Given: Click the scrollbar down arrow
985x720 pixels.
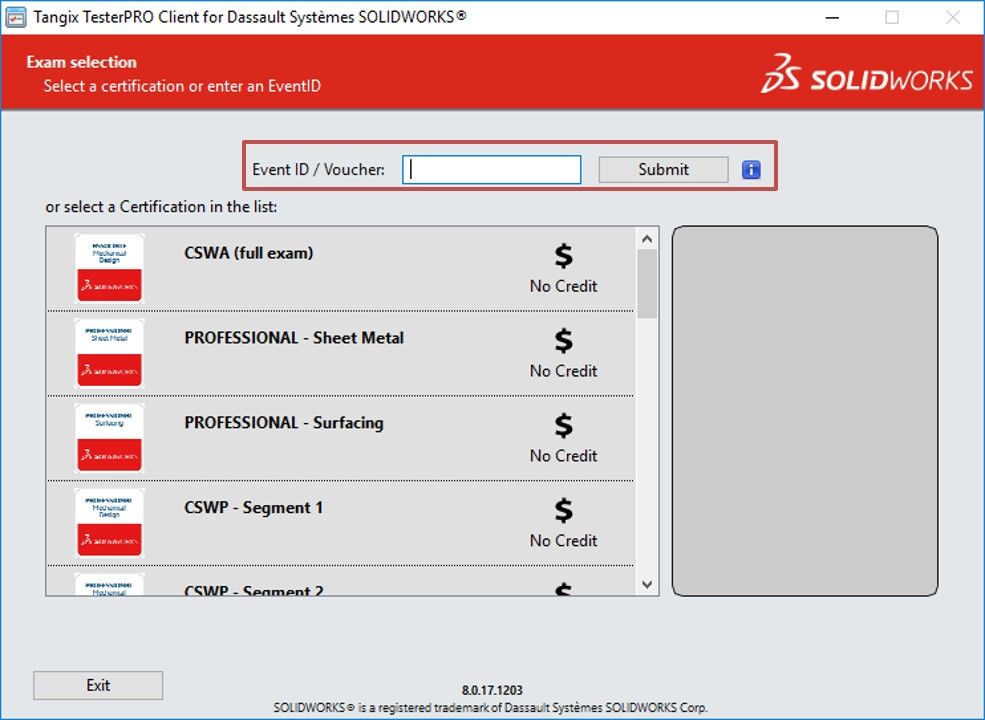Looking at the screenshot, I should pos(647,582).
